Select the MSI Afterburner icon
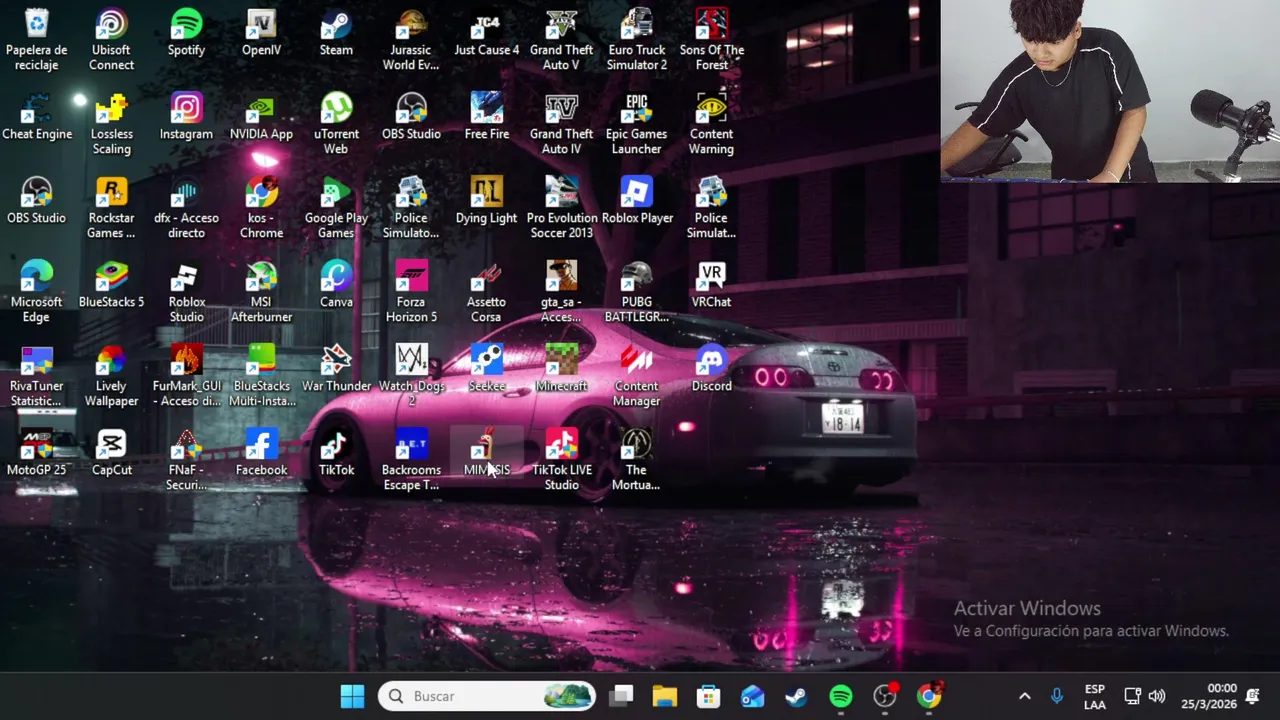 (261, 292)
